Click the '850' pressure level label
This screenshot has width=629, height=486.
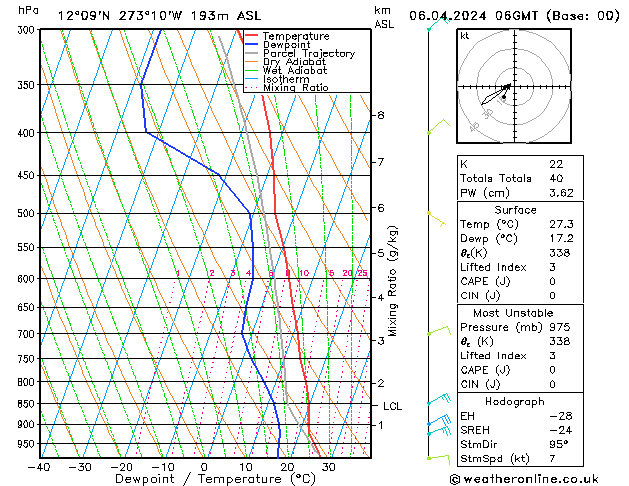28,404
